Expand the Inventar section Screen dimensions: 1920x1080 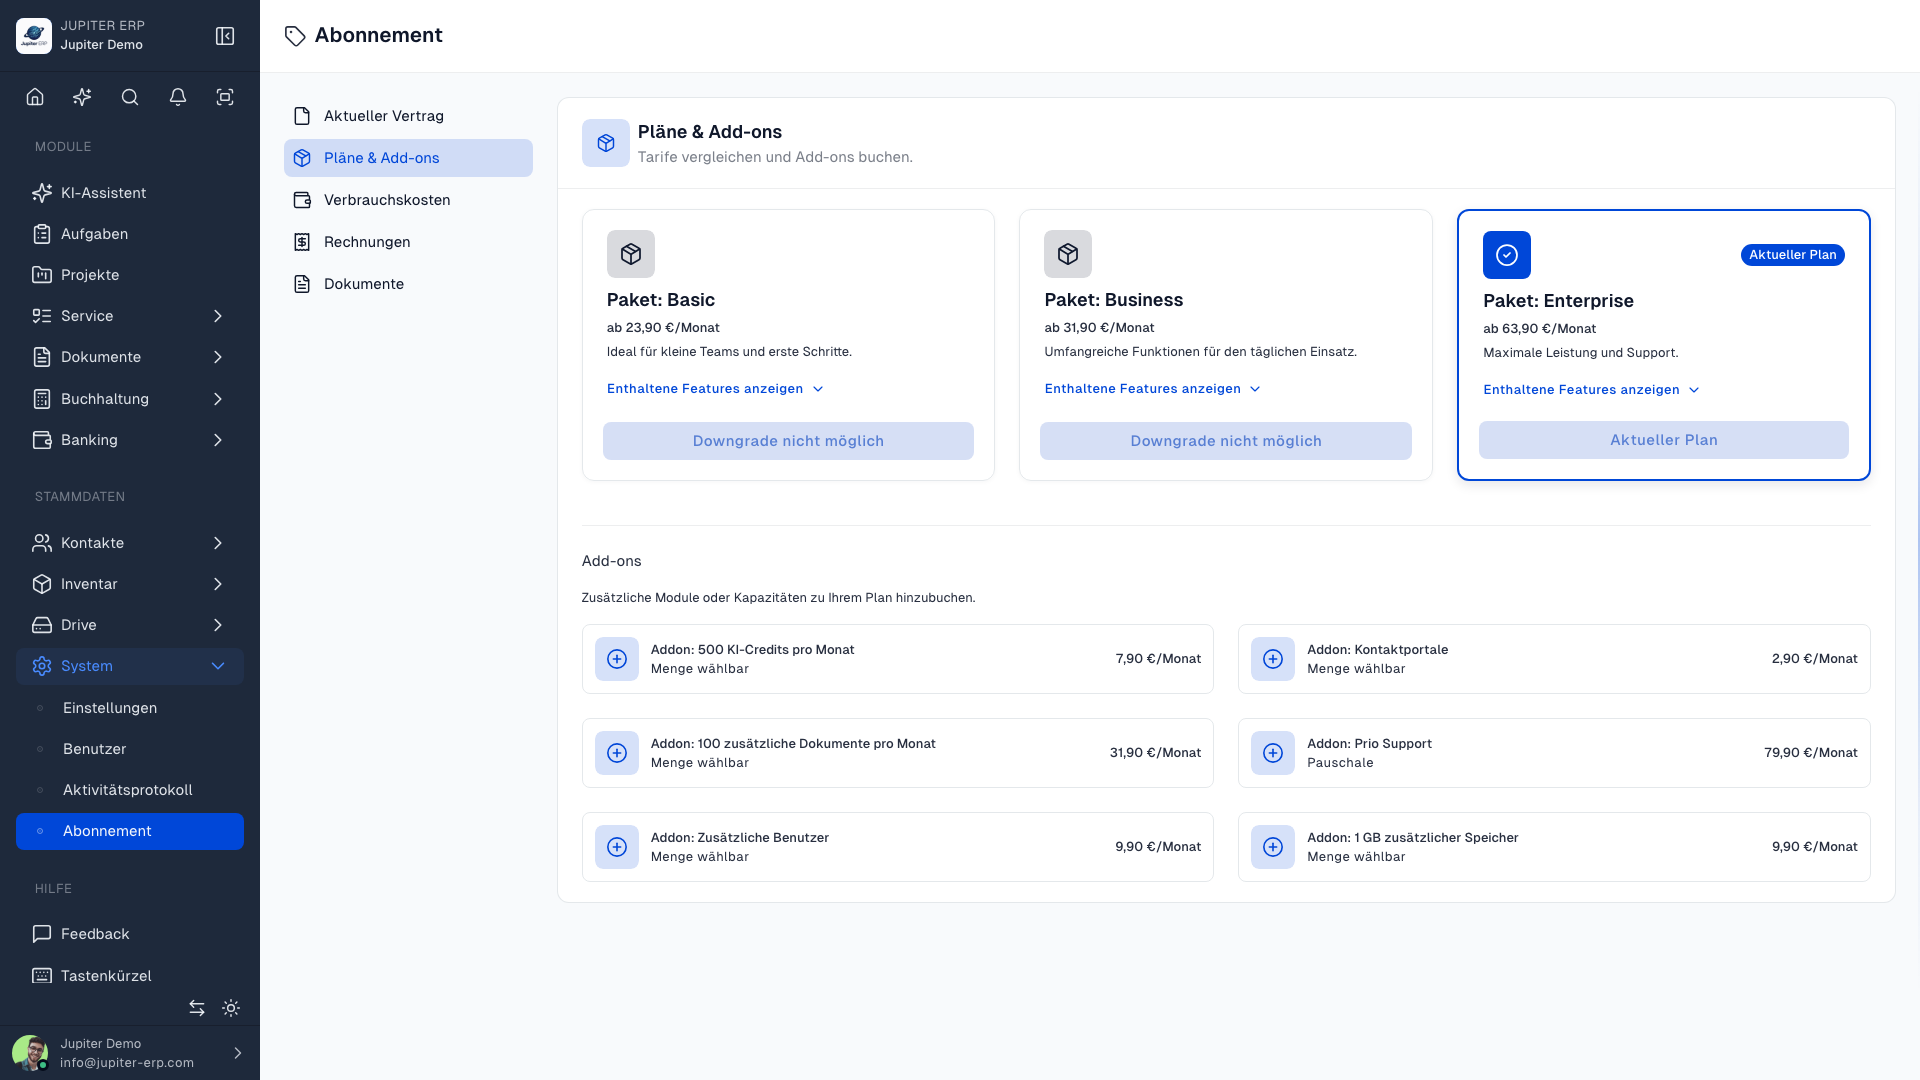coord(130,584)
